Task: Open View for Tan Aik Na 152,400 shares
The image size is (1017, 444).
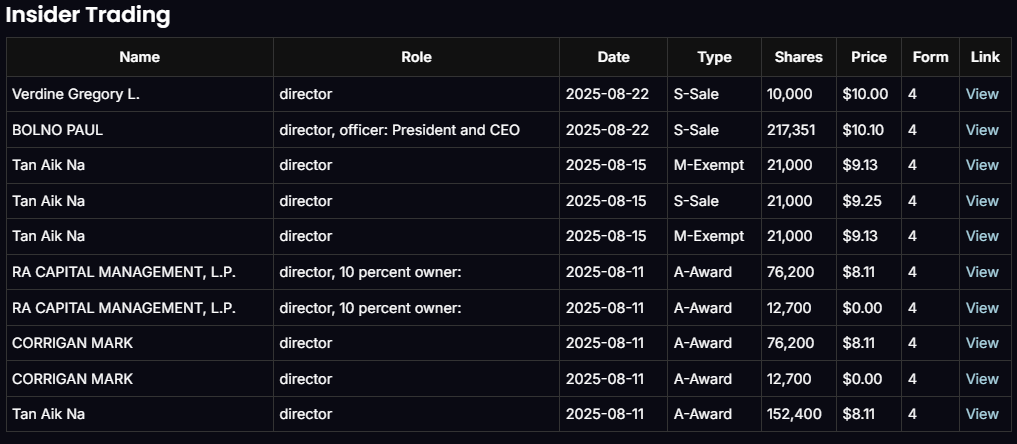Action: (982, 414)
